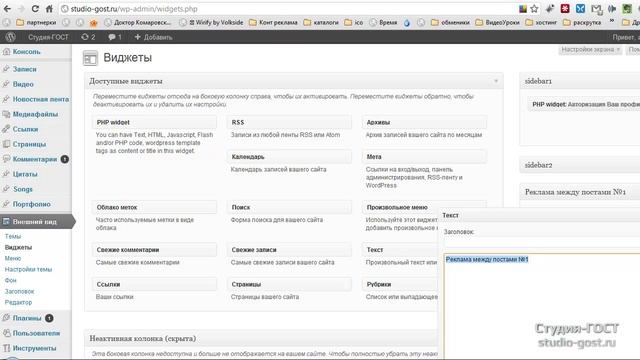The image size is (640, 360).
Task: Select the RSS widget
Action: [x=289, y=122]
